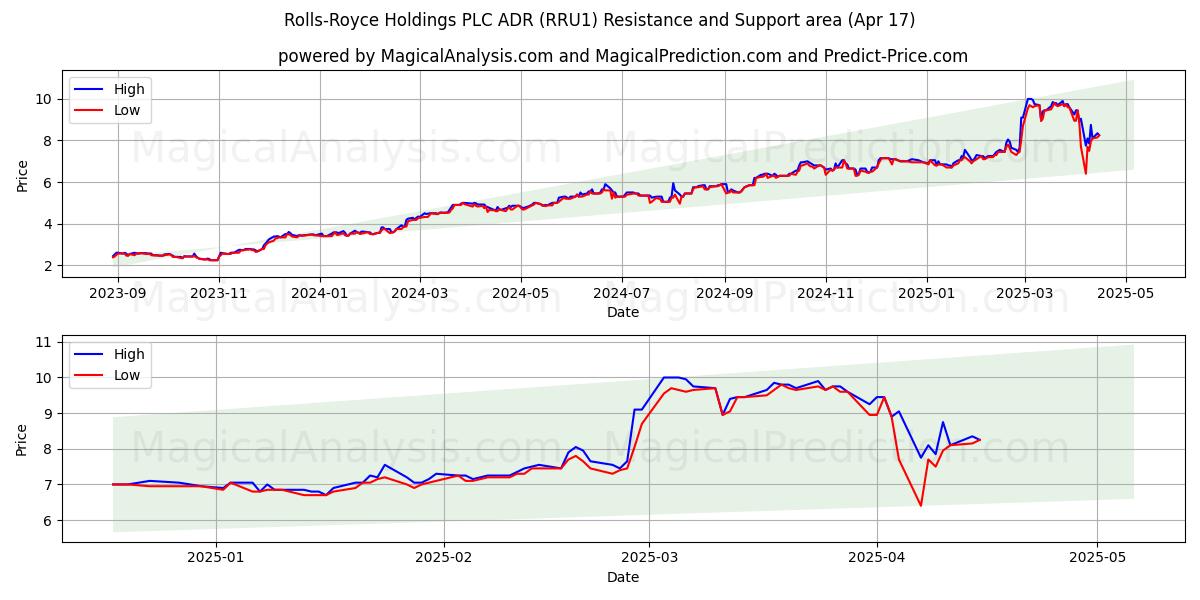Click y-axis tick '9' in bottom chart
Screen dimensions: 1200x600
tap(49, 413)
